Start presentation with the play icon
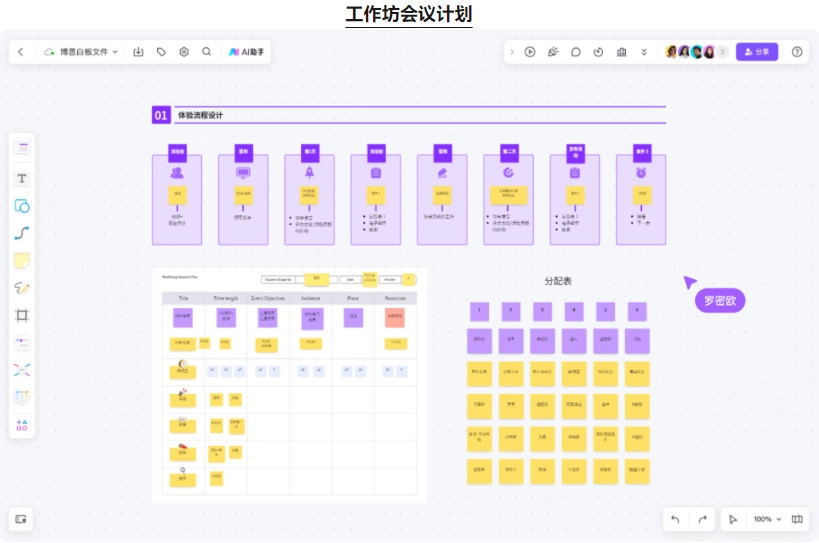The width and height of the screenshot is (819, 543). click(x=530, y=52)
